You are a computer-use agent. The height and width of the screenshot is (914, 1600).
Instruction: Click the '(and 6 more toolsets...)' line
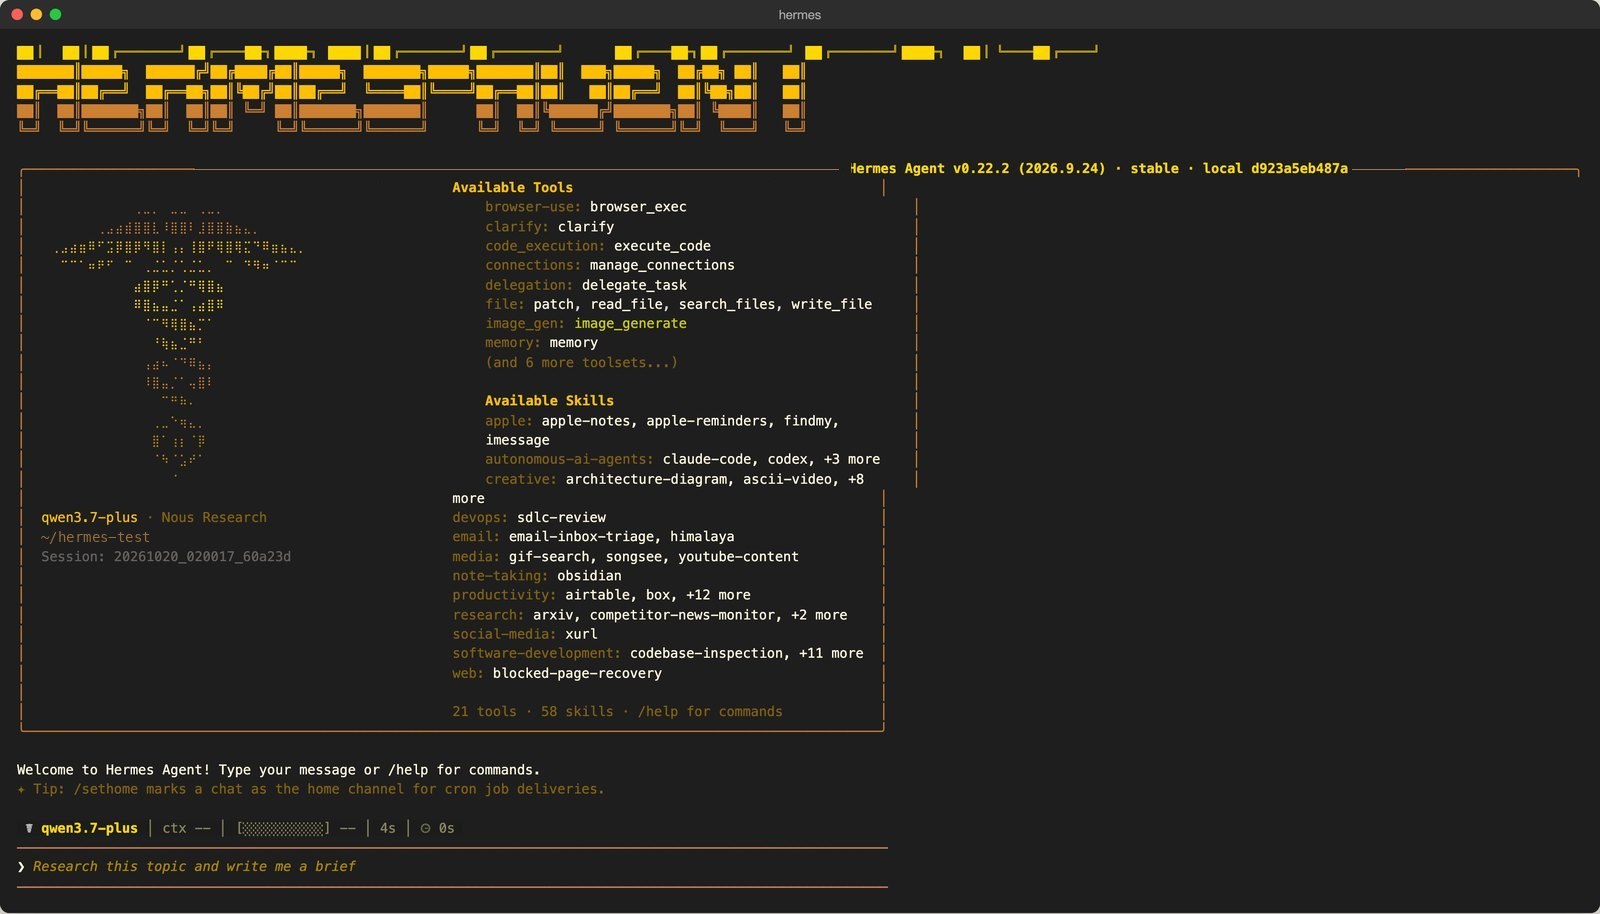pos(581,362)
